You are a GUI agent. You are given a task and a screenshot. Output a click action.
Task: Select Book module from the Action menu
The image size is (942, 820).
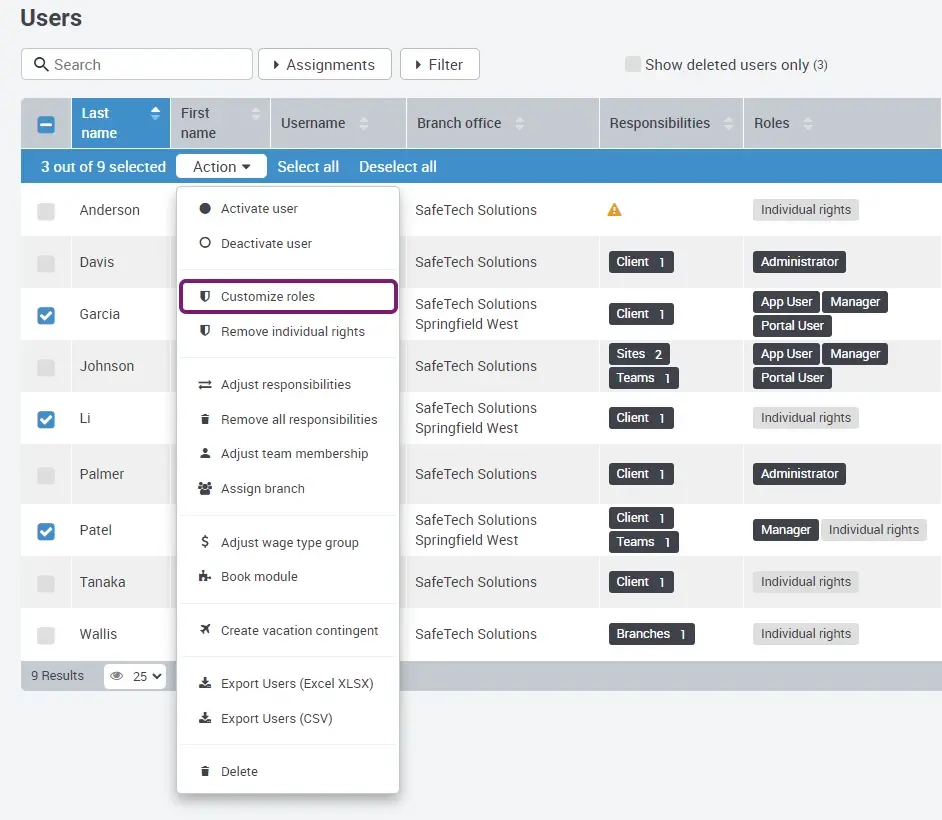pos(258,576)
